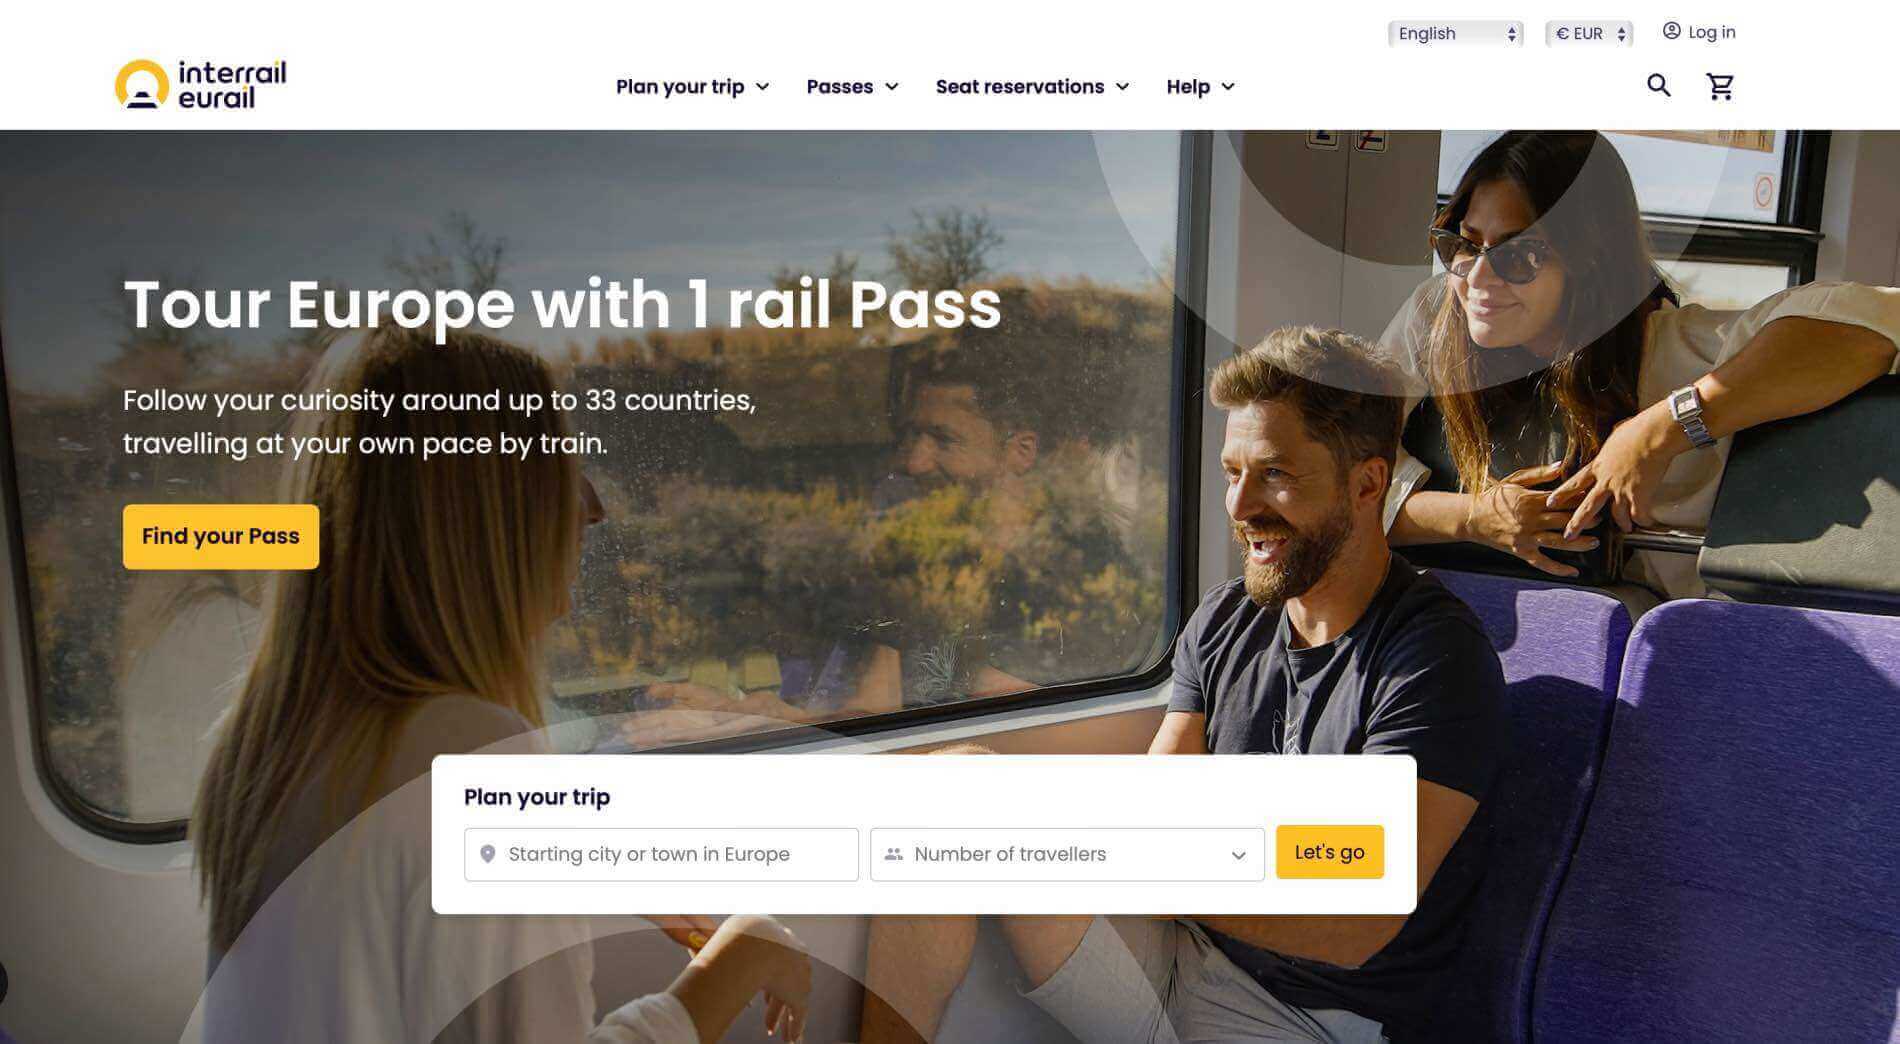Open the shopping cart icon

(1720, 87)
